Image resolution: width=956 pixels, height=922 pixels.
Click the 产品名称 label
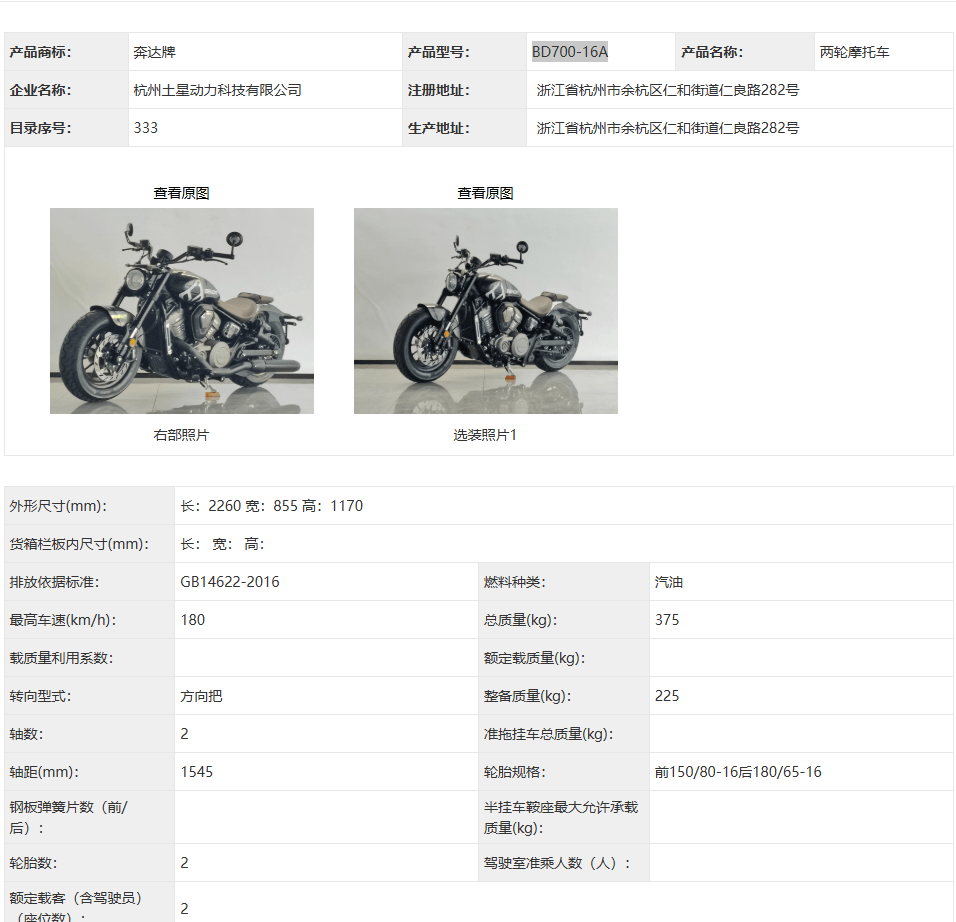coord(712,52)
